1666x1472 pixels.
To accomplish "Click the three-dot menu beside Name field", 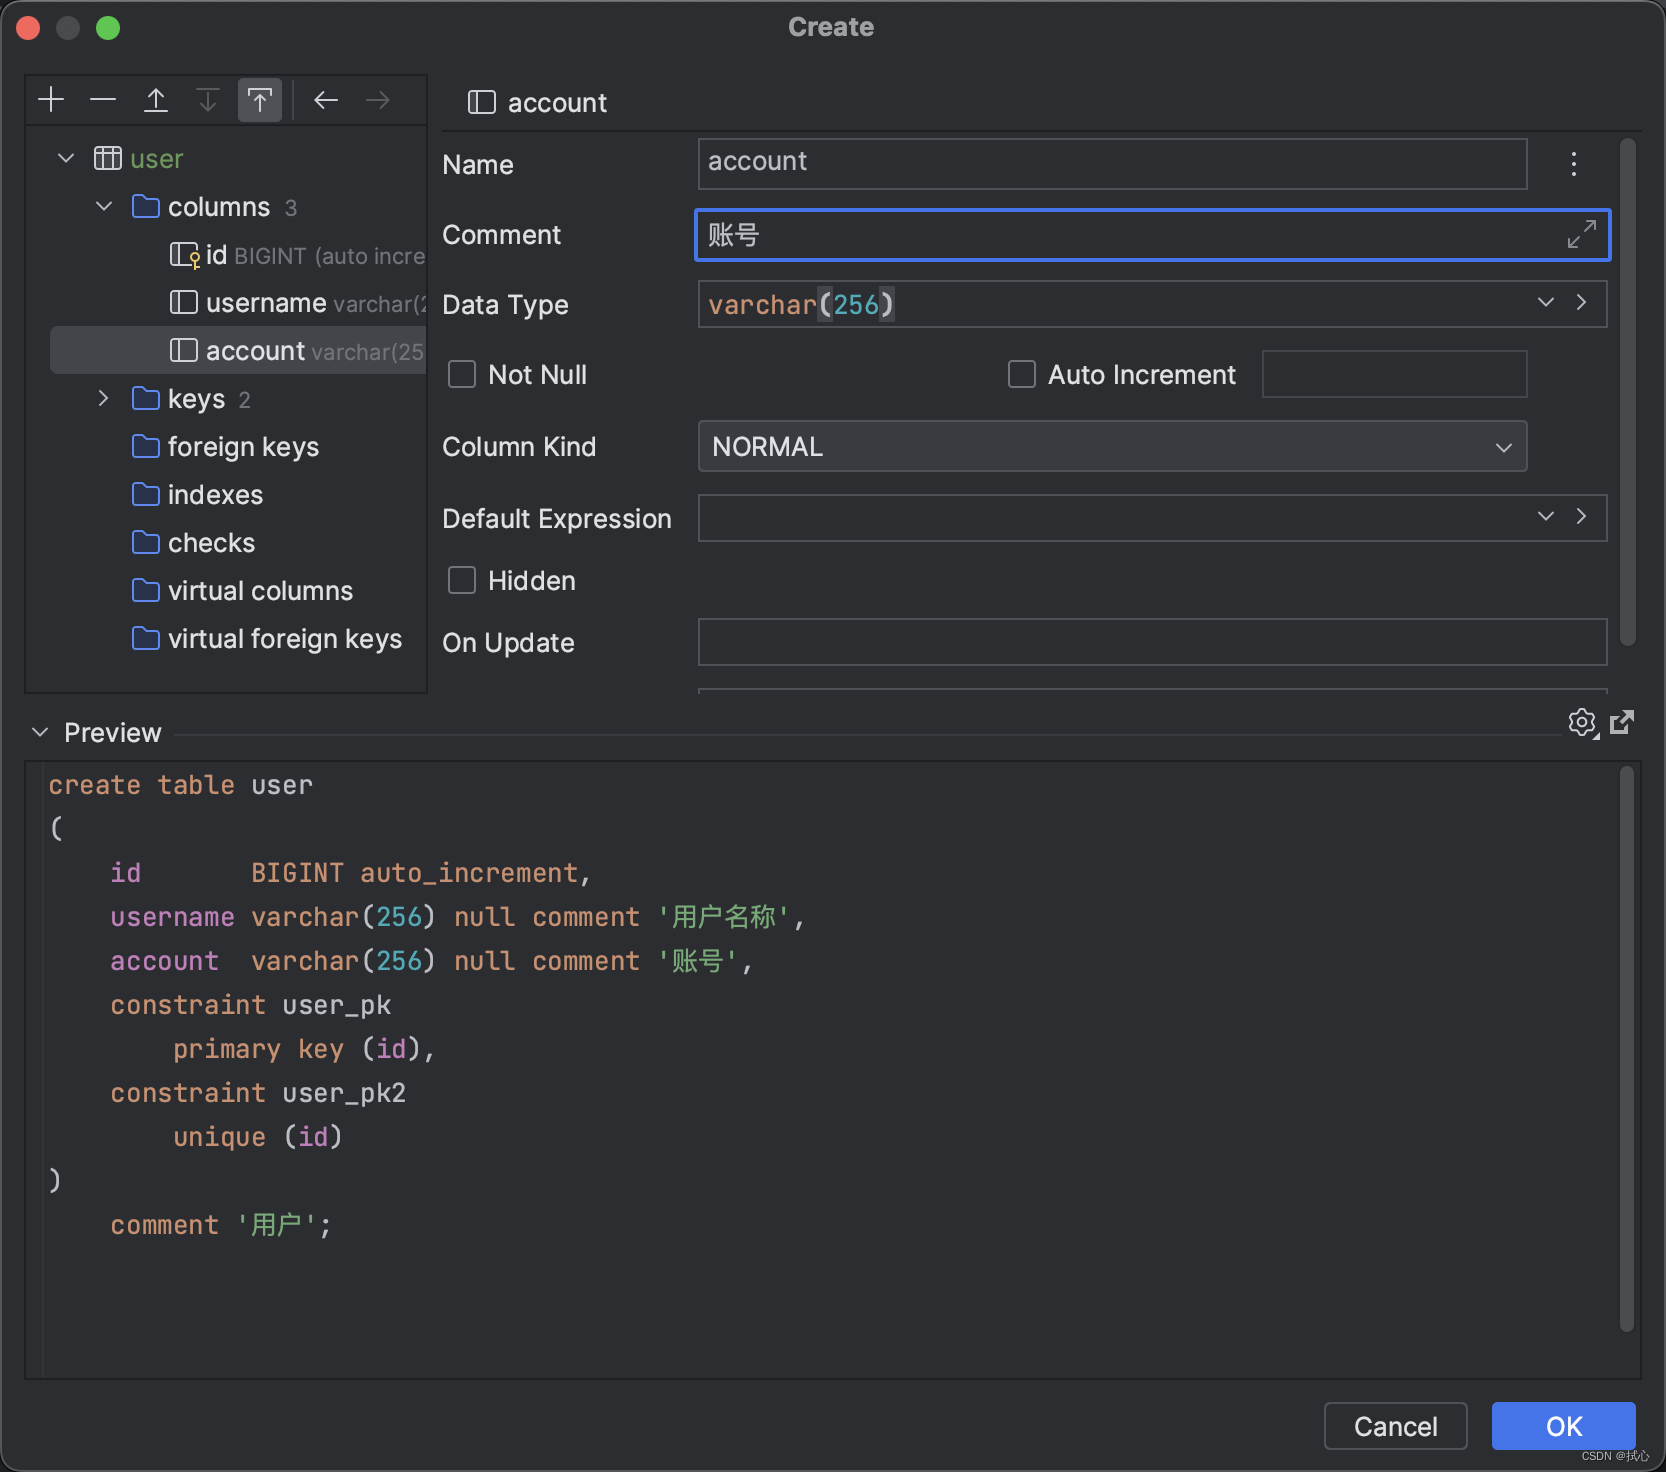I will 1574,164.
